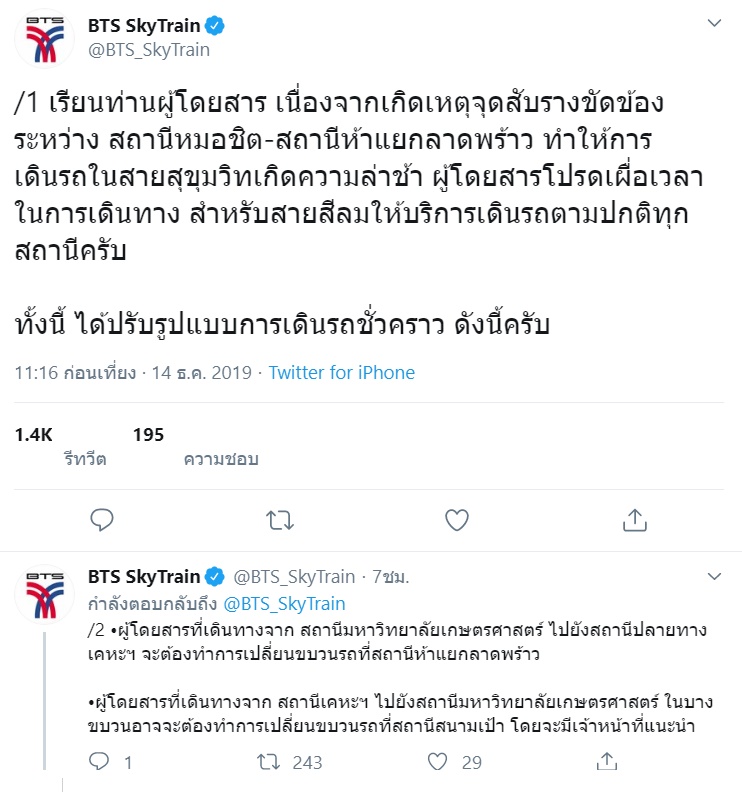Share the second reply tweet
742x792 pixels.
coord(606,762)
